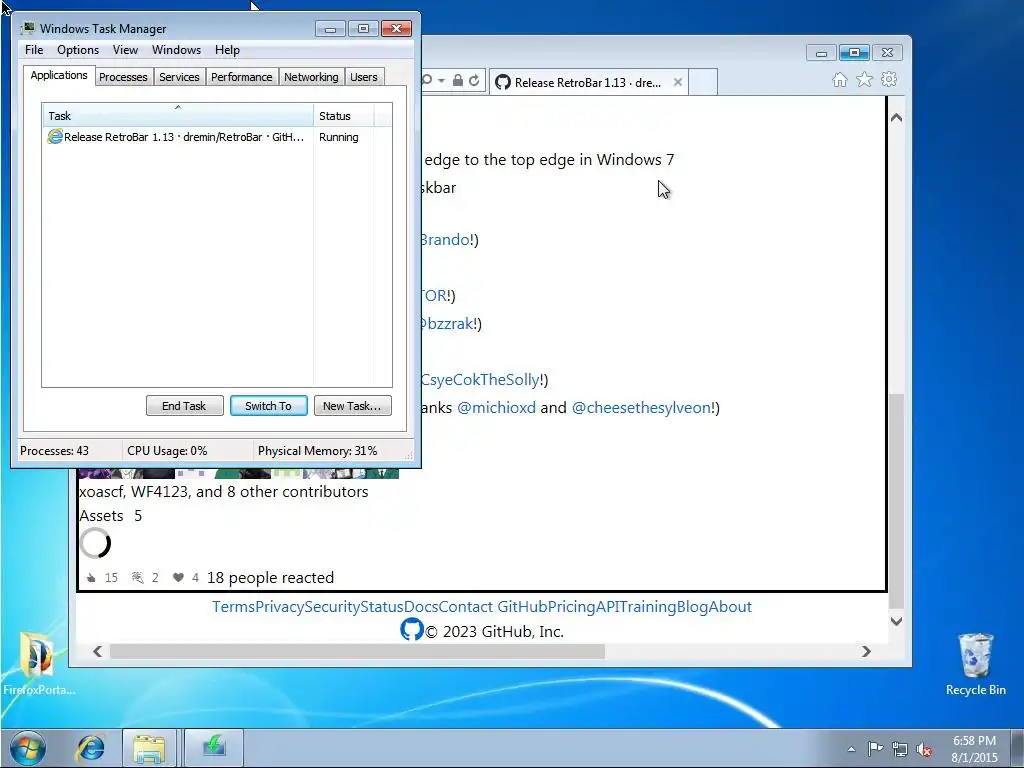Open the Action Center flag icon
Screen dimensions: 1024x768
(x=875, y=748)
